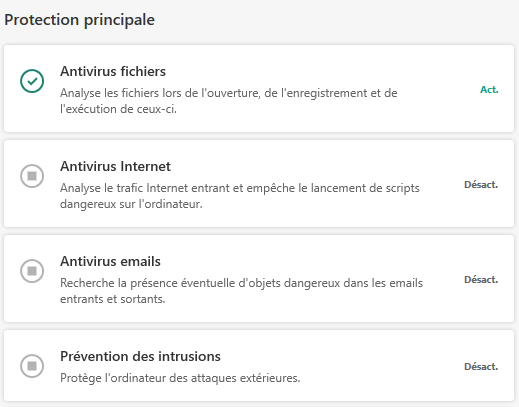Click the stop icon for Prévention des intrusions
519x407 pixels.
click(x=32, y=366)
